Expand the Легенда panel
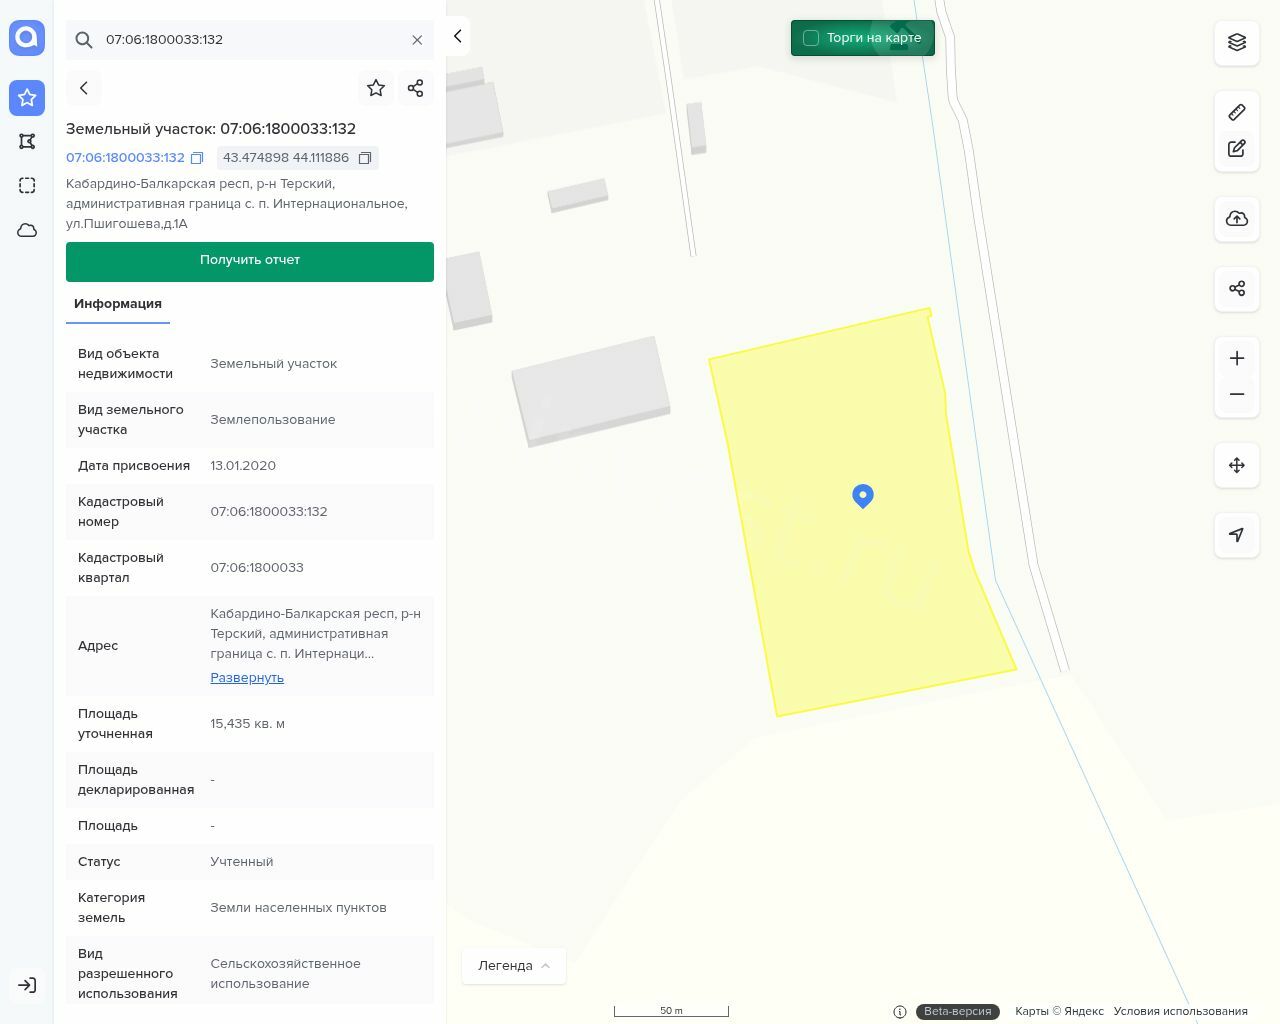The image size is (1280, 1024). click(514, 966)
